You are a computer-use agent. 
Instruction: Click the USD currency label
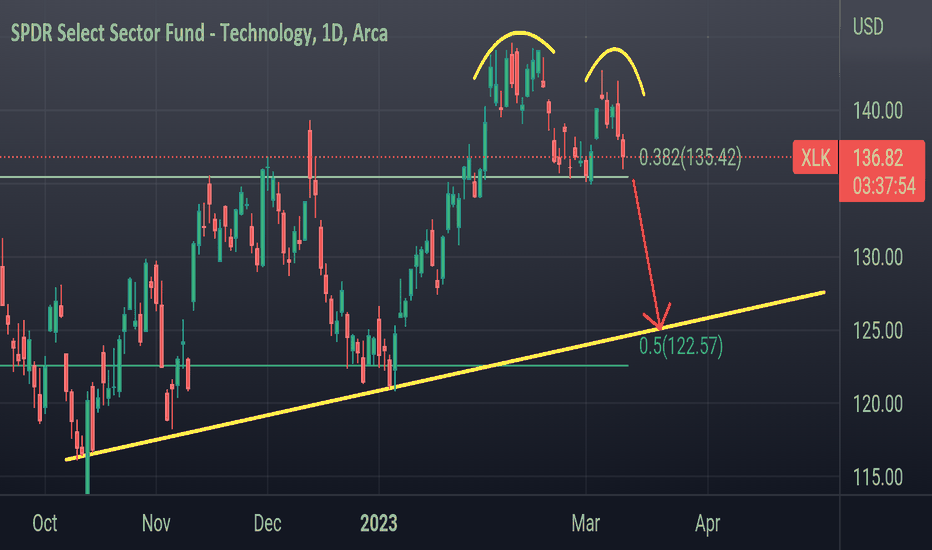coord(868,27)
